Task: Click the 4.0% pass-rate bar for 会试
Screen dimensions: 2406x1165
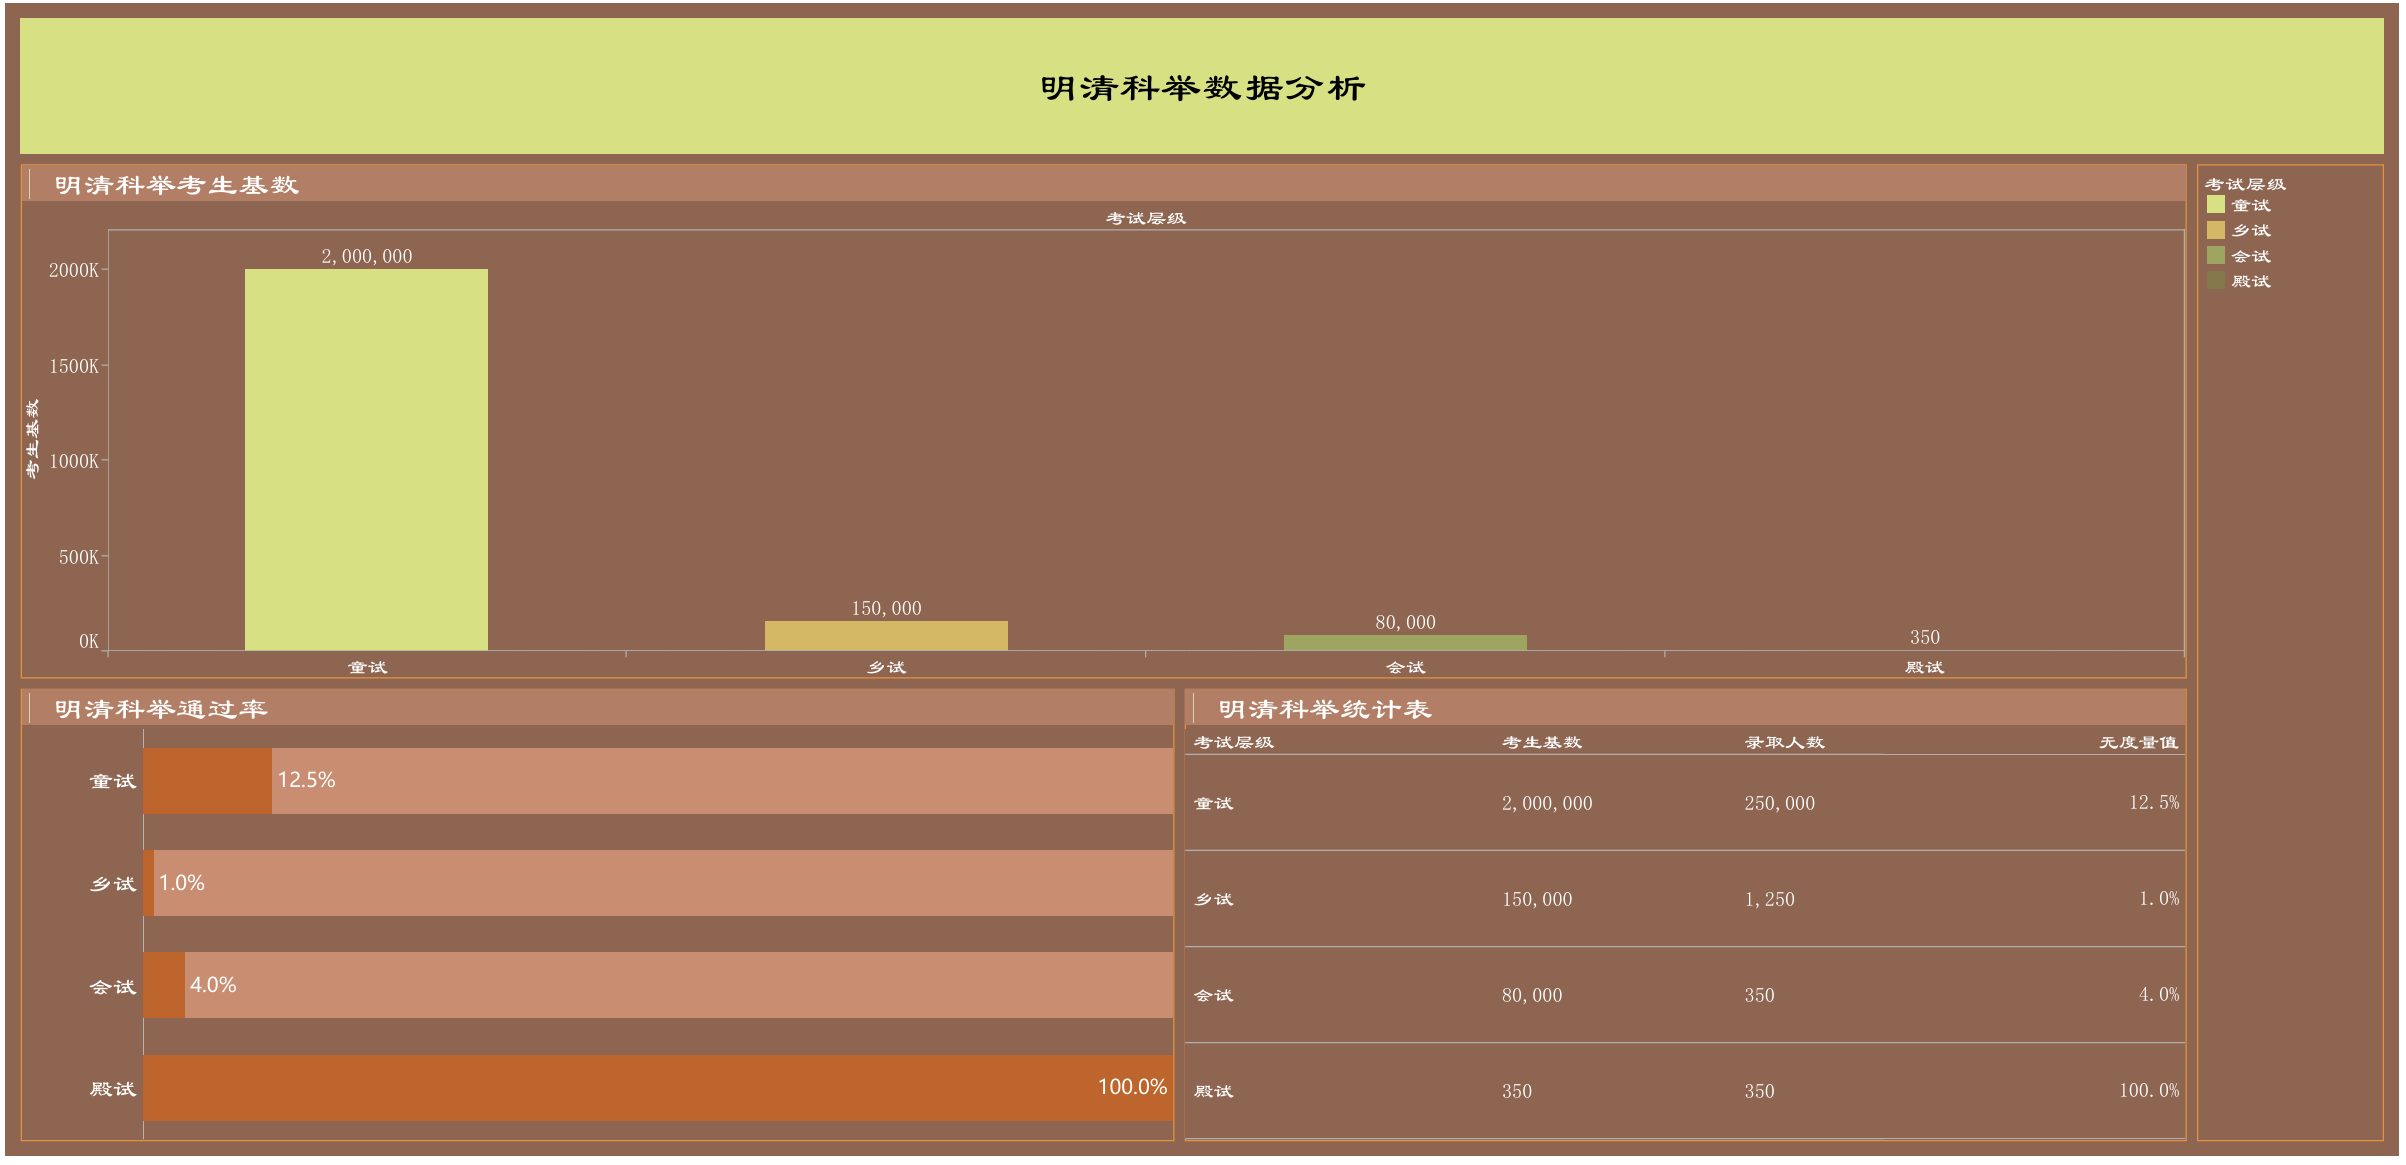Action: [x=164, y=985]
